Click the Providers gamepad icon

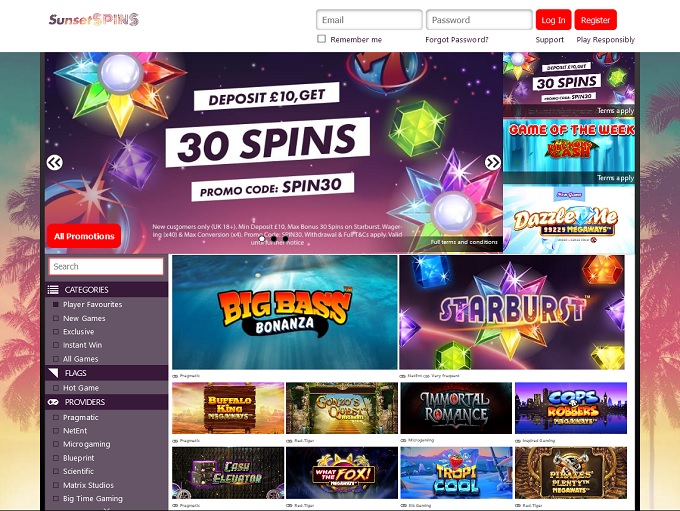tap(53, 402)
